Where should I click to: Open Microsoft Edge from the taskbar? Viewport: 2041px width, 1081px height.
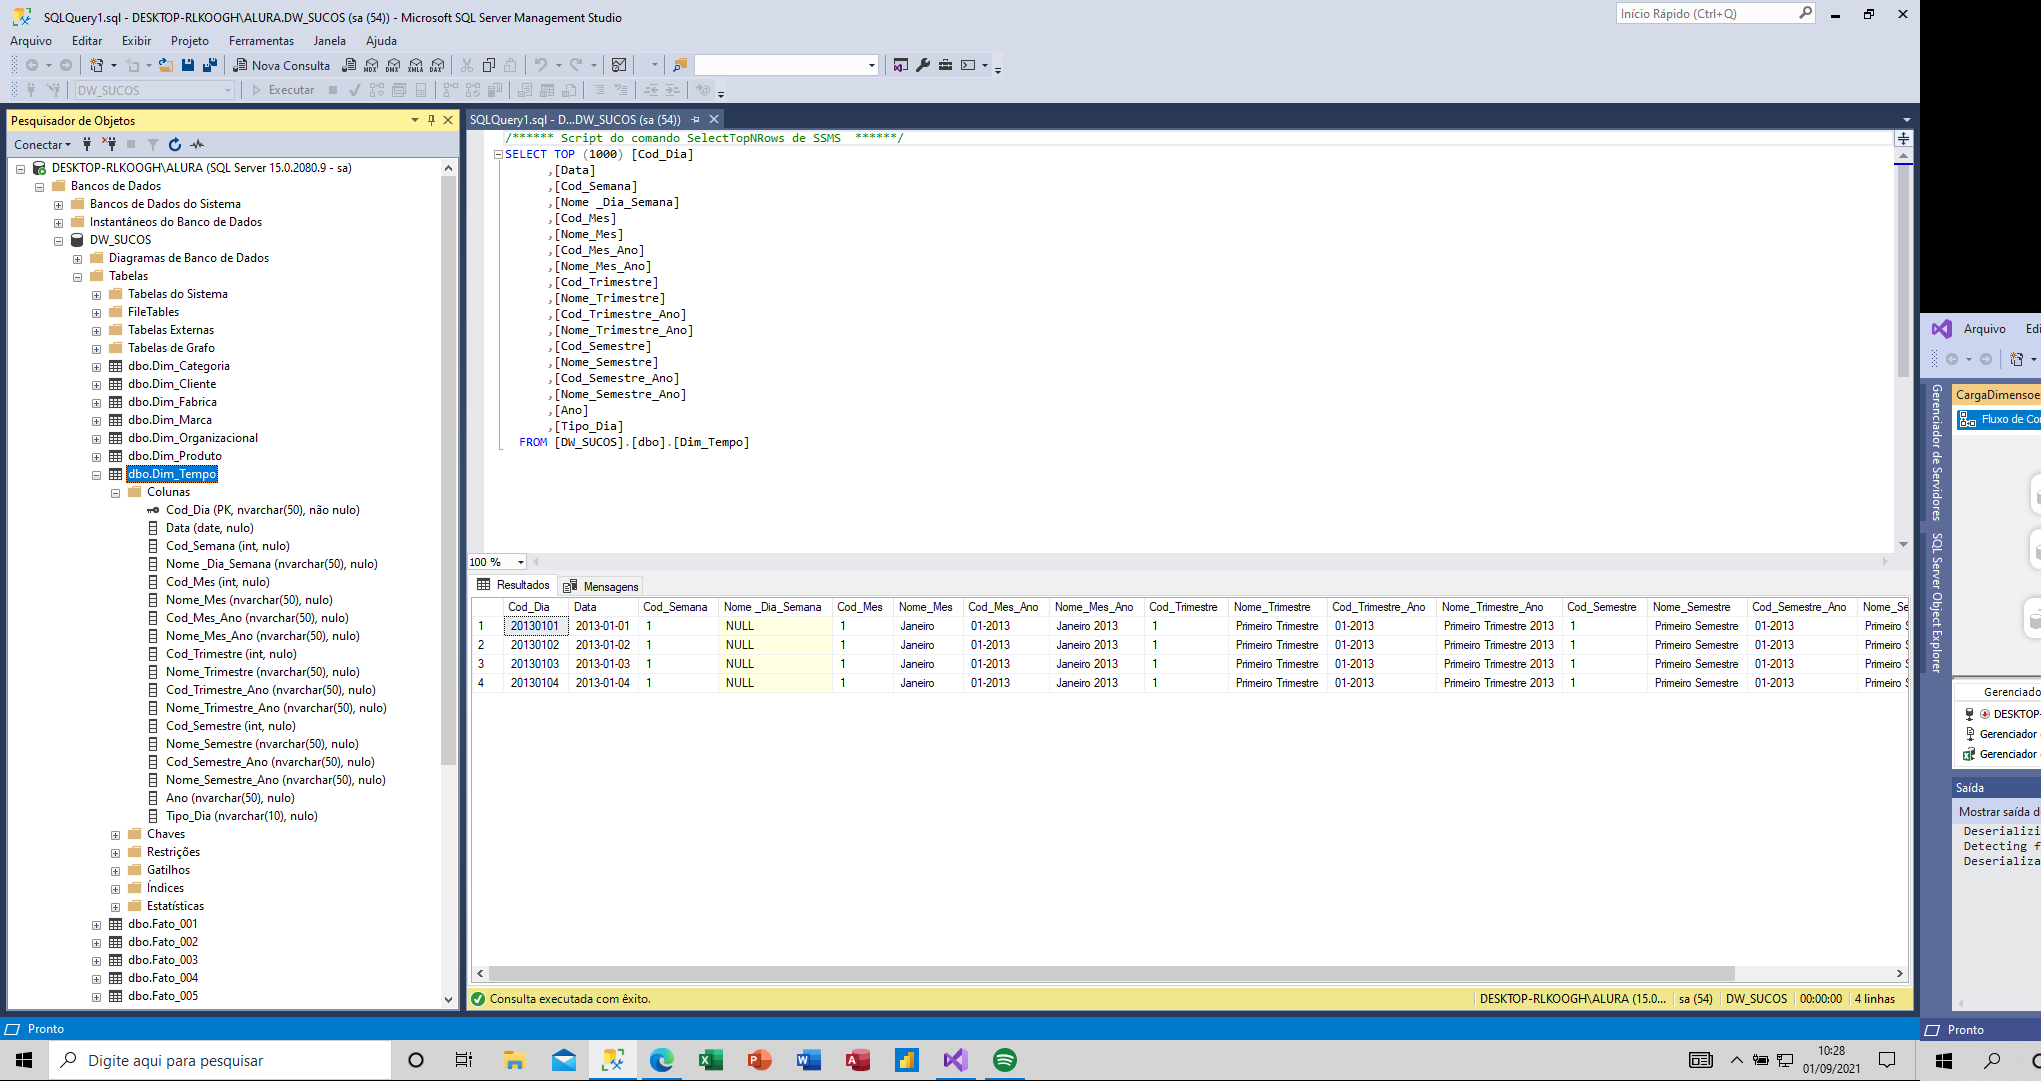coord(662,1060)
